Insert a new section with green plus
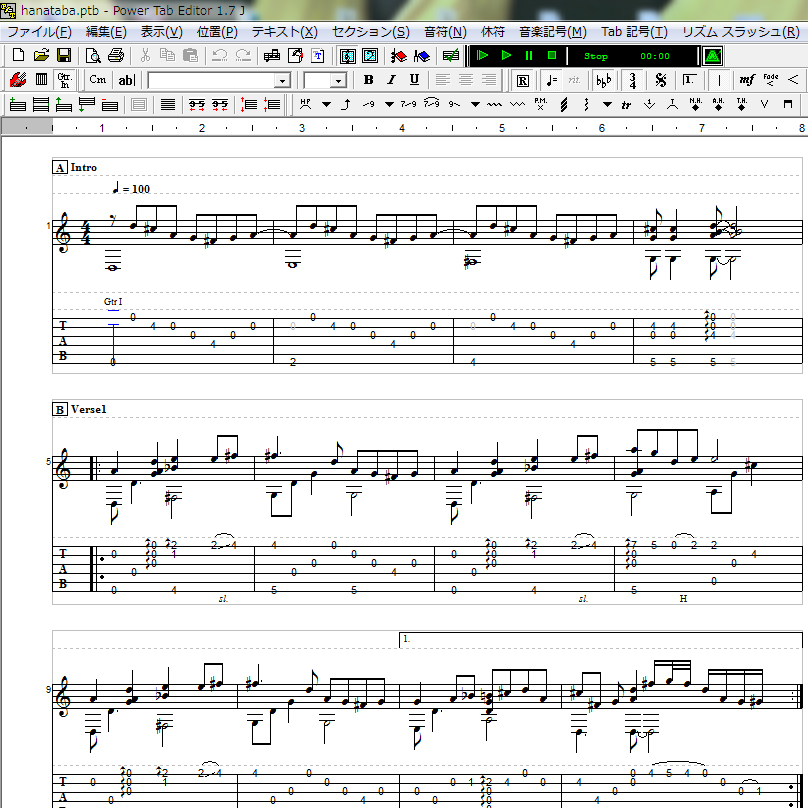Image resolution: width=808 pixels, height=808 pixels. [x=18, y=105]
